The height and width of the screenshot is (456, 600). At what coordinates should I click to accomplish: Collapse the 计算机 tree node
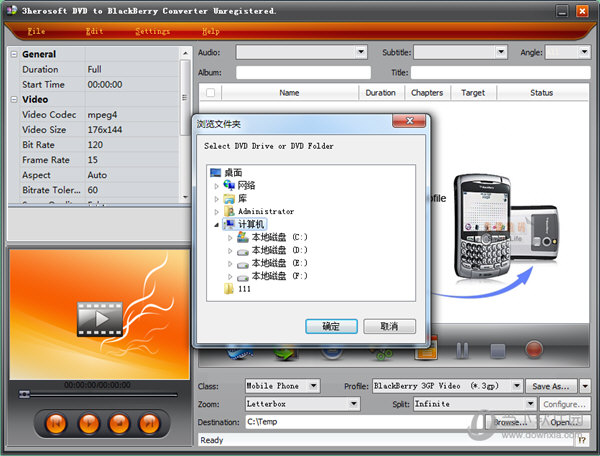click(216, 225)
